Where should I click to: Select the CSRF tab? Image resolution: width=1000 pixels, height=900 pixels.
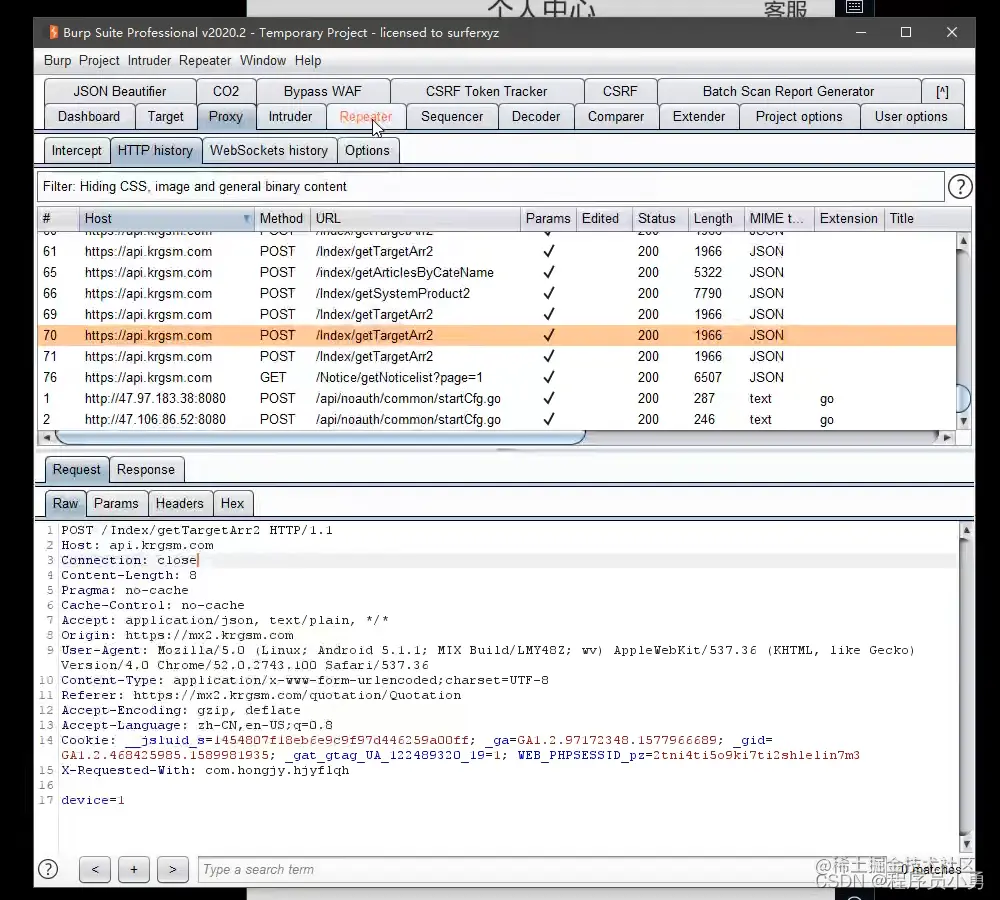click(x=620, y=91)
